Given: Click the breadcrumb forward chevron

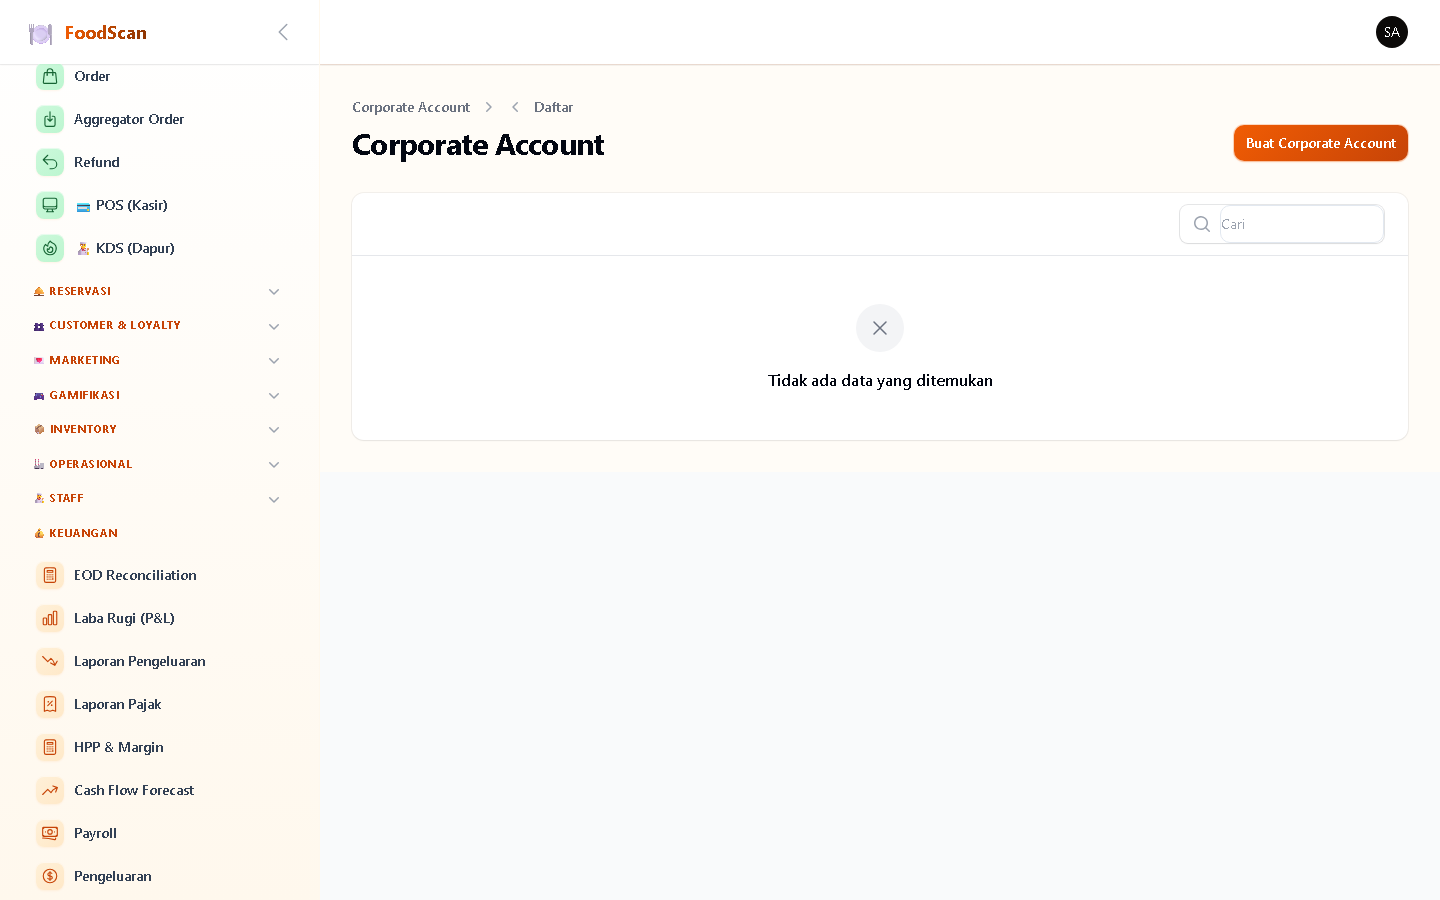Looking at the screenshot, I should point(489,107).
